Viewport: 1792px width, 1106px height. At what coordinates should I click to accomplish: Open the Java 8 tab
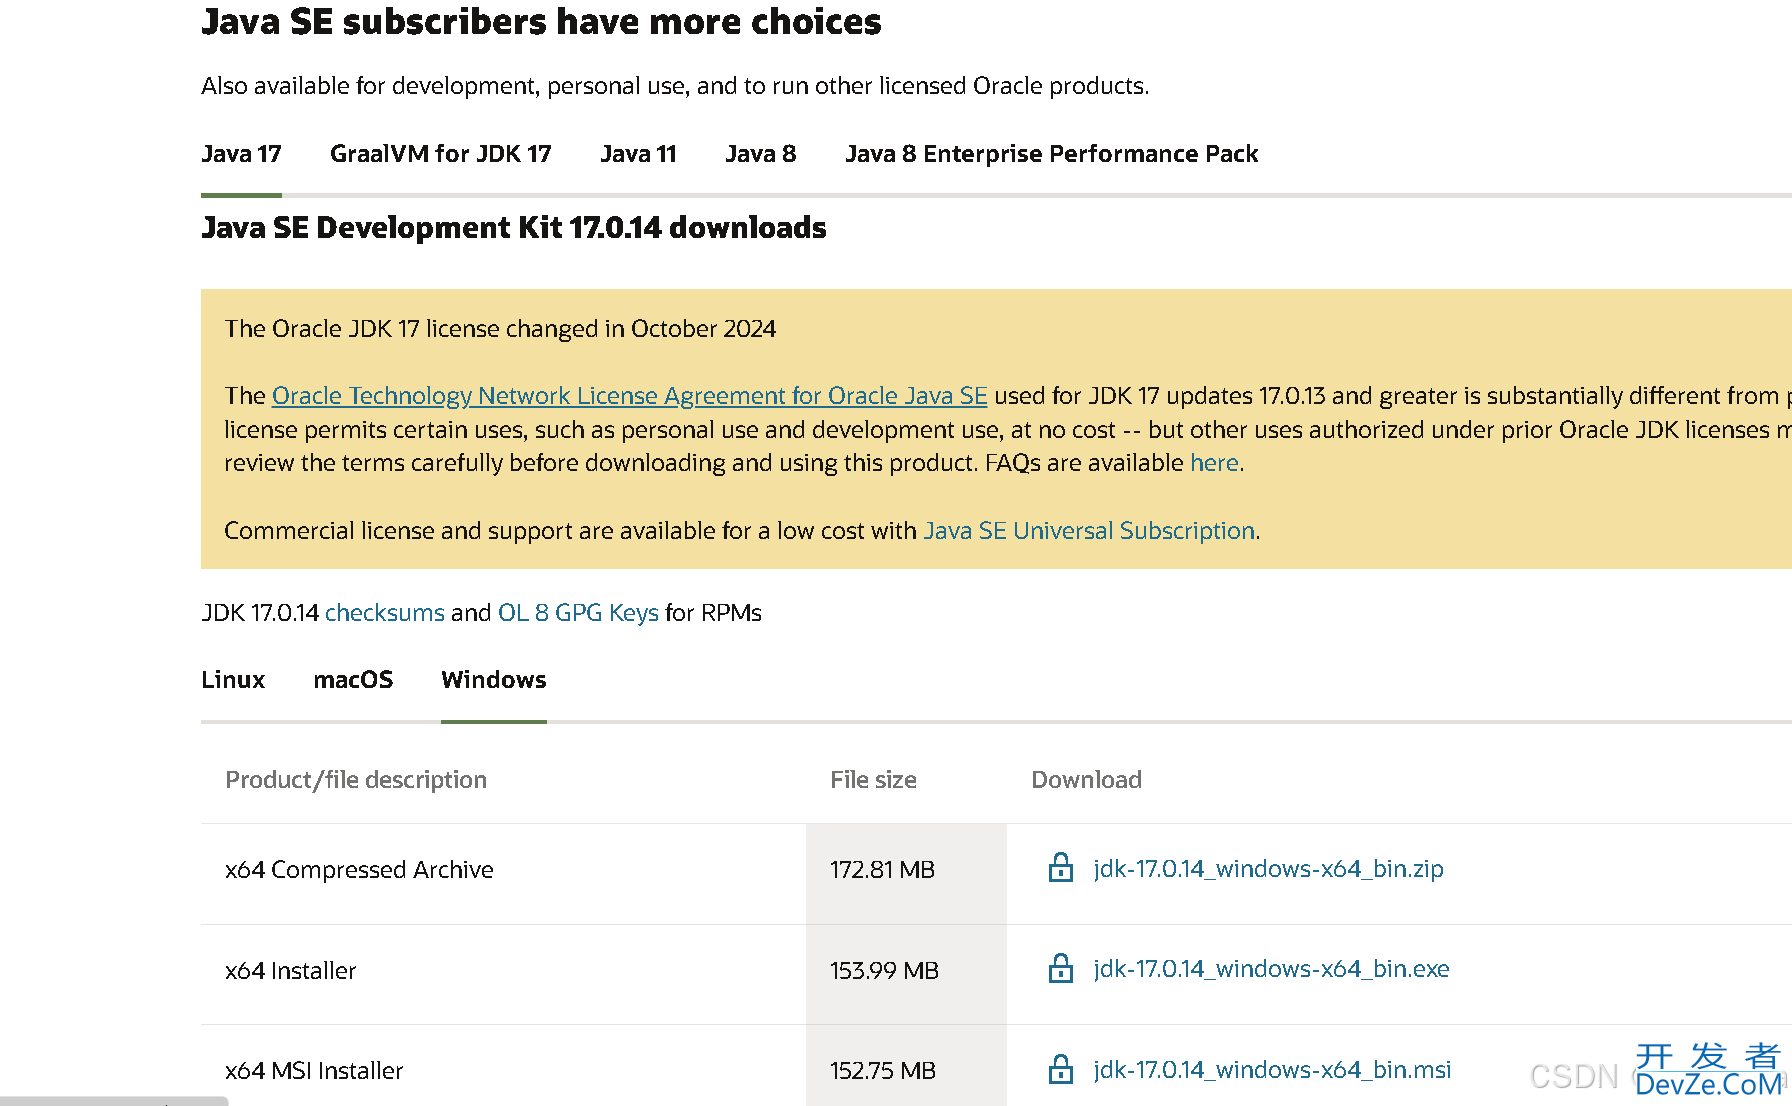pyautogui.click(x=761, y=154)
